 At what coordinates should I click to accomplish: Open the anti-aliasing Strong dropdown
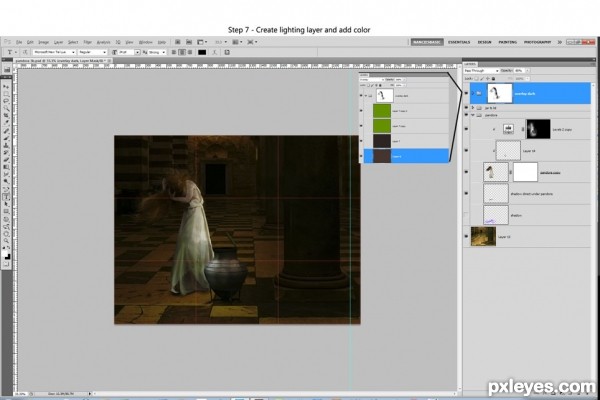tap(156, 52)
